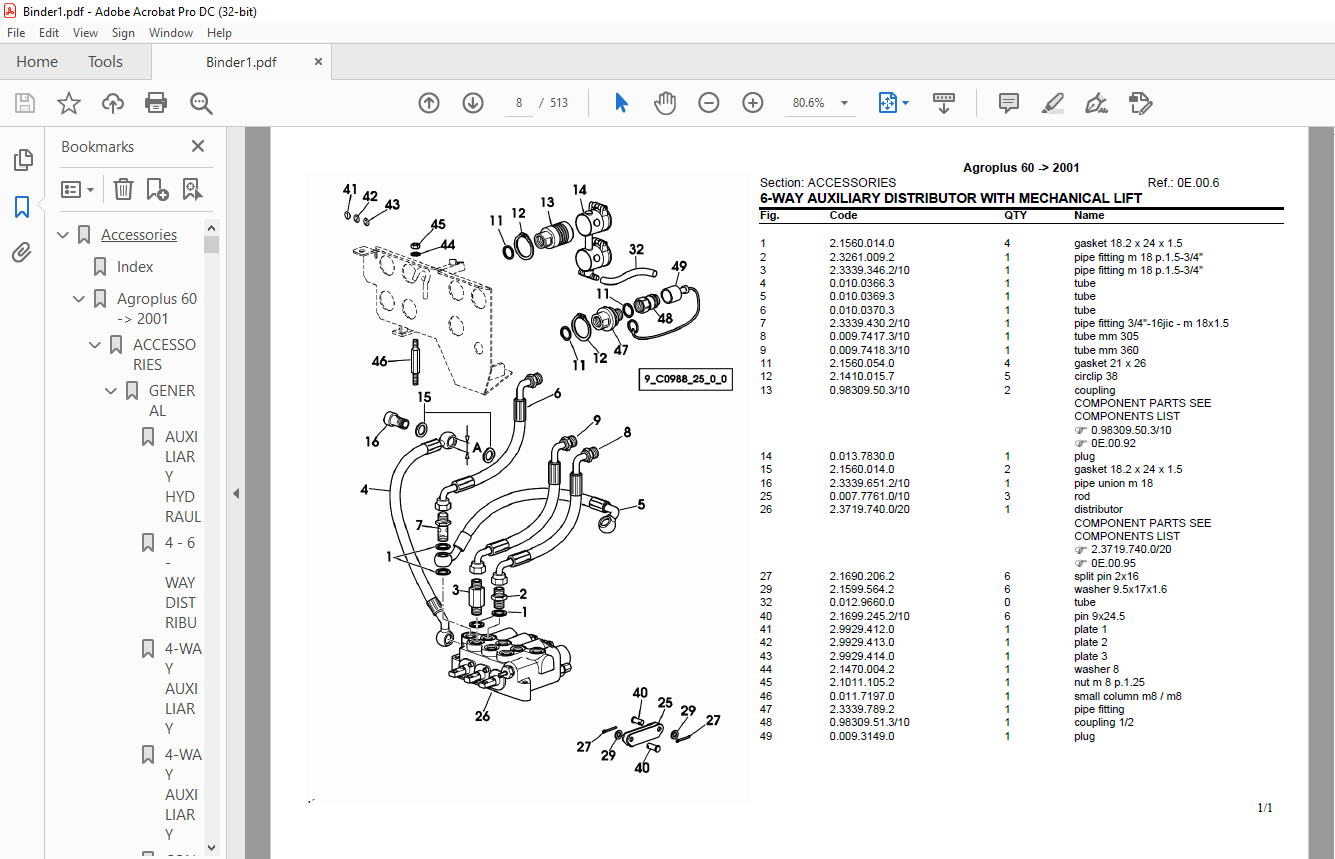Open the Find text magnifier icon
The height and width of the screenshot is (859, 1335).
point(201,103)
